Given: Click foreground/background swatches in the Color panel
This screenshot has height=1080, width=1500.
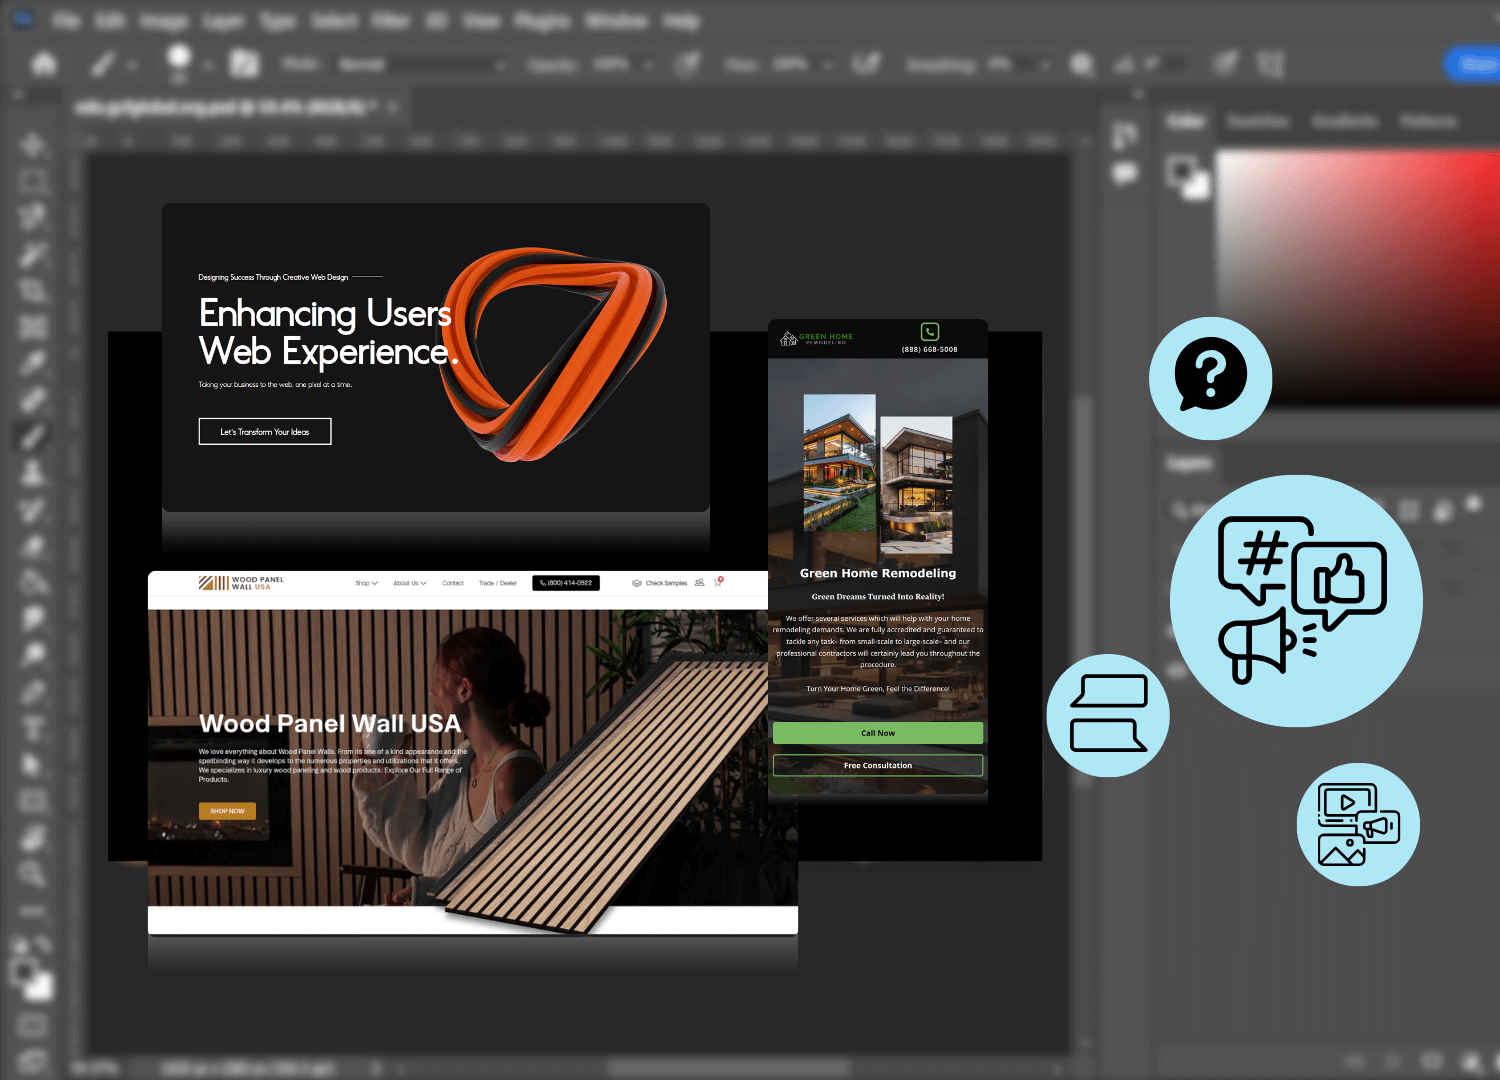Looking at the screenshot, I should point(1188,178).
